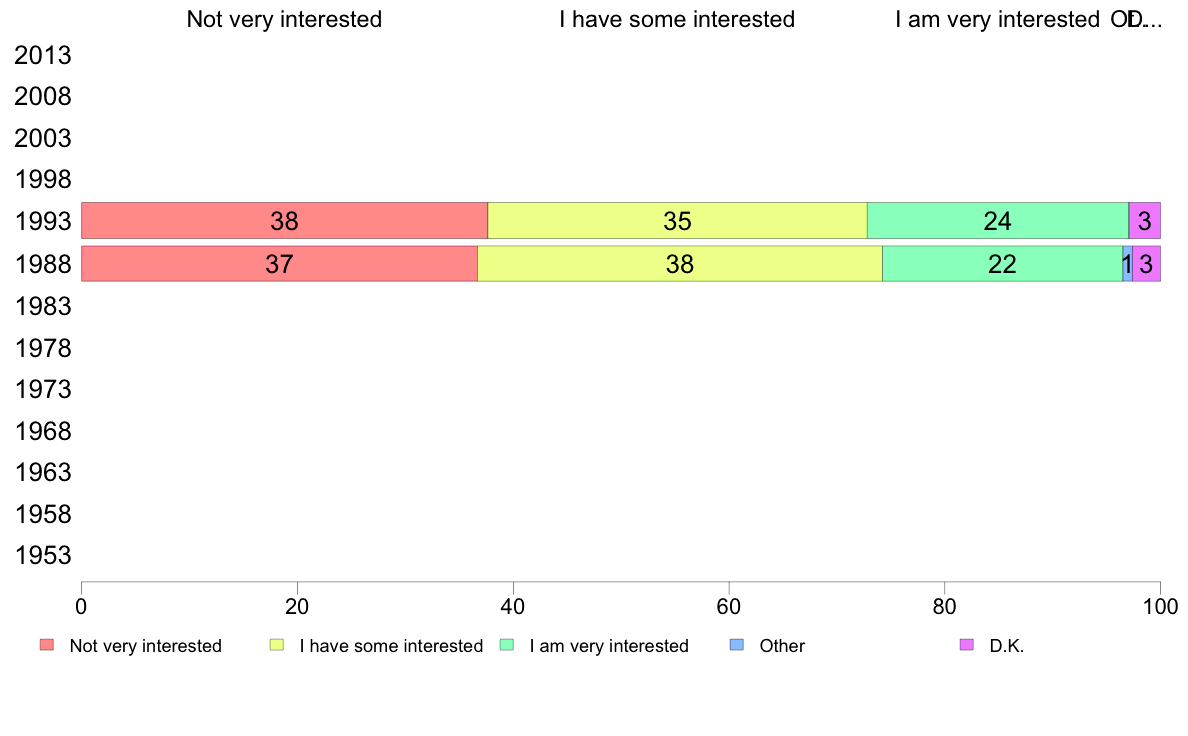Click the 1988 purple D.K. segment showing 3
This screenshot has height=736, width=1188.
pos(1146,264)
